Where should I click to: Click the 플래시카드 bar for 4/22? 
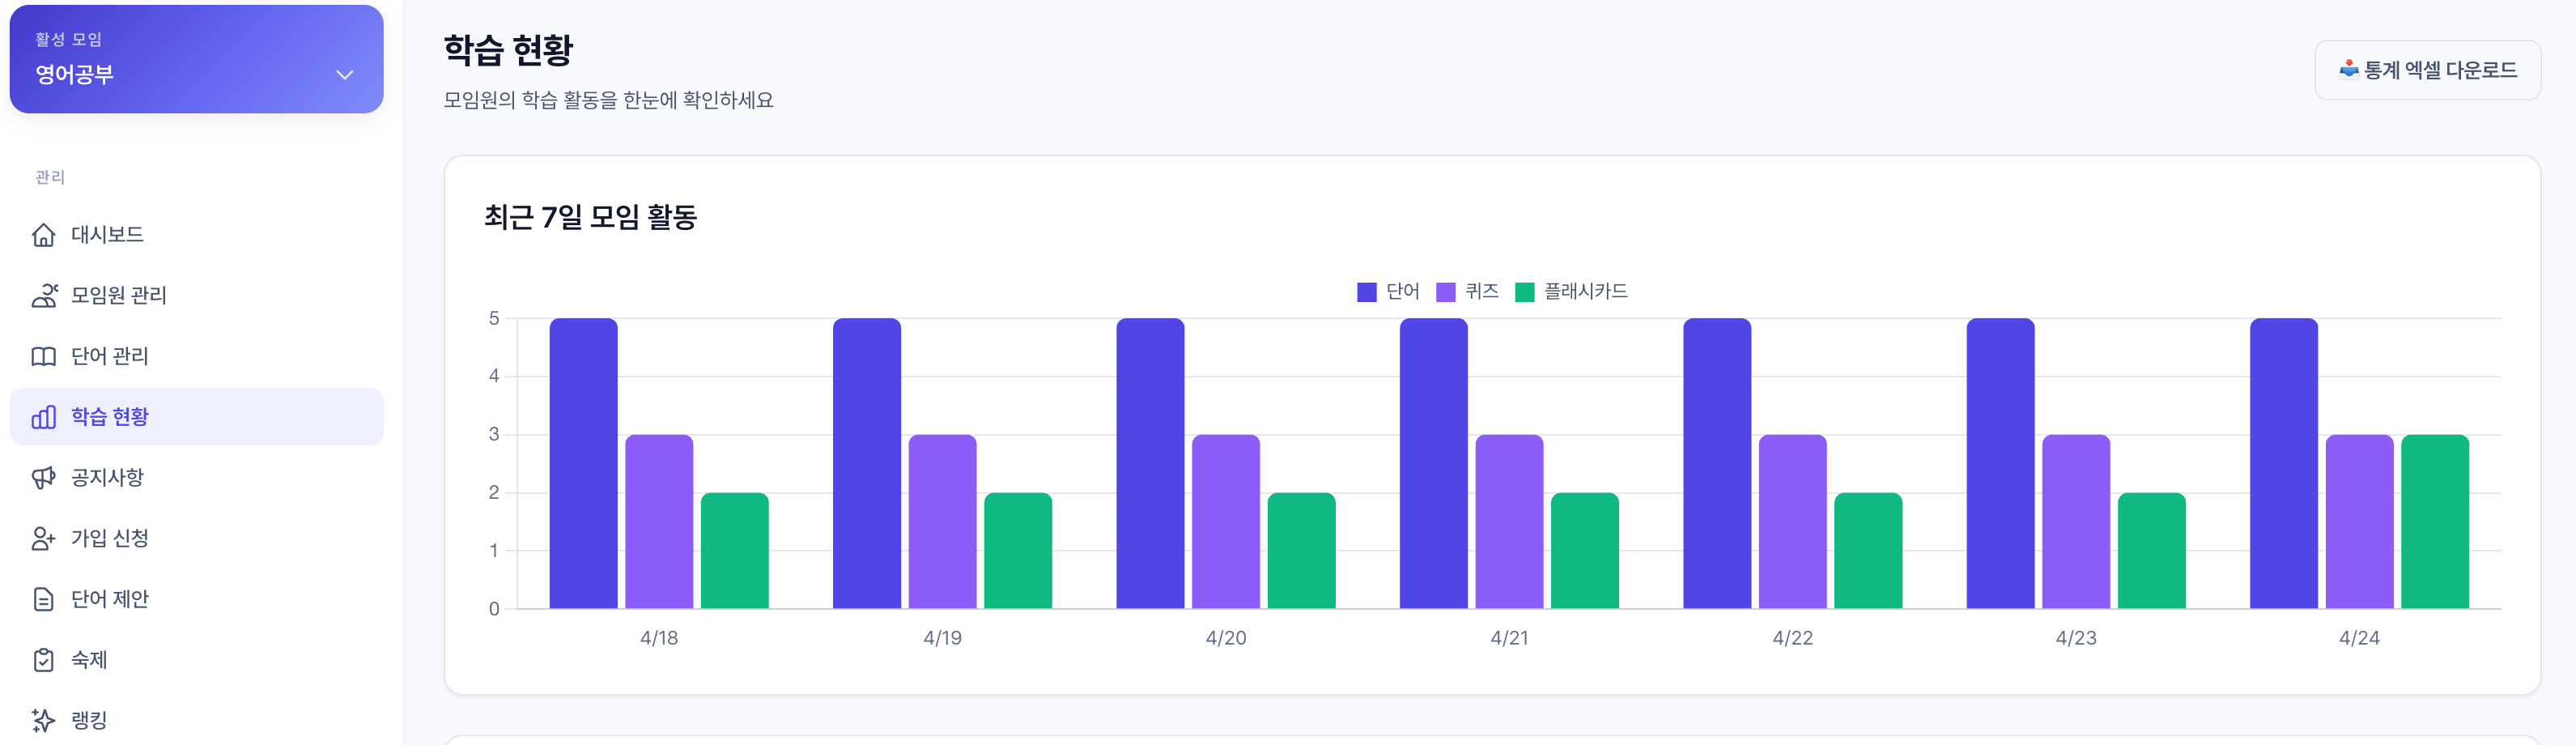click(x=1868, y=551)
